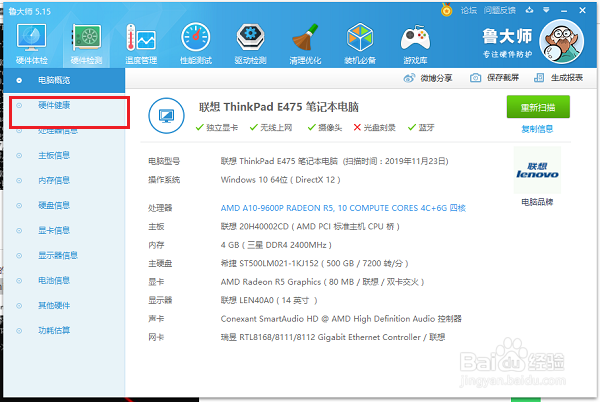Viewport: 600px width, 402px height.
Task: Open the title bar dropdown menu arrow
Action: (546, 10)
